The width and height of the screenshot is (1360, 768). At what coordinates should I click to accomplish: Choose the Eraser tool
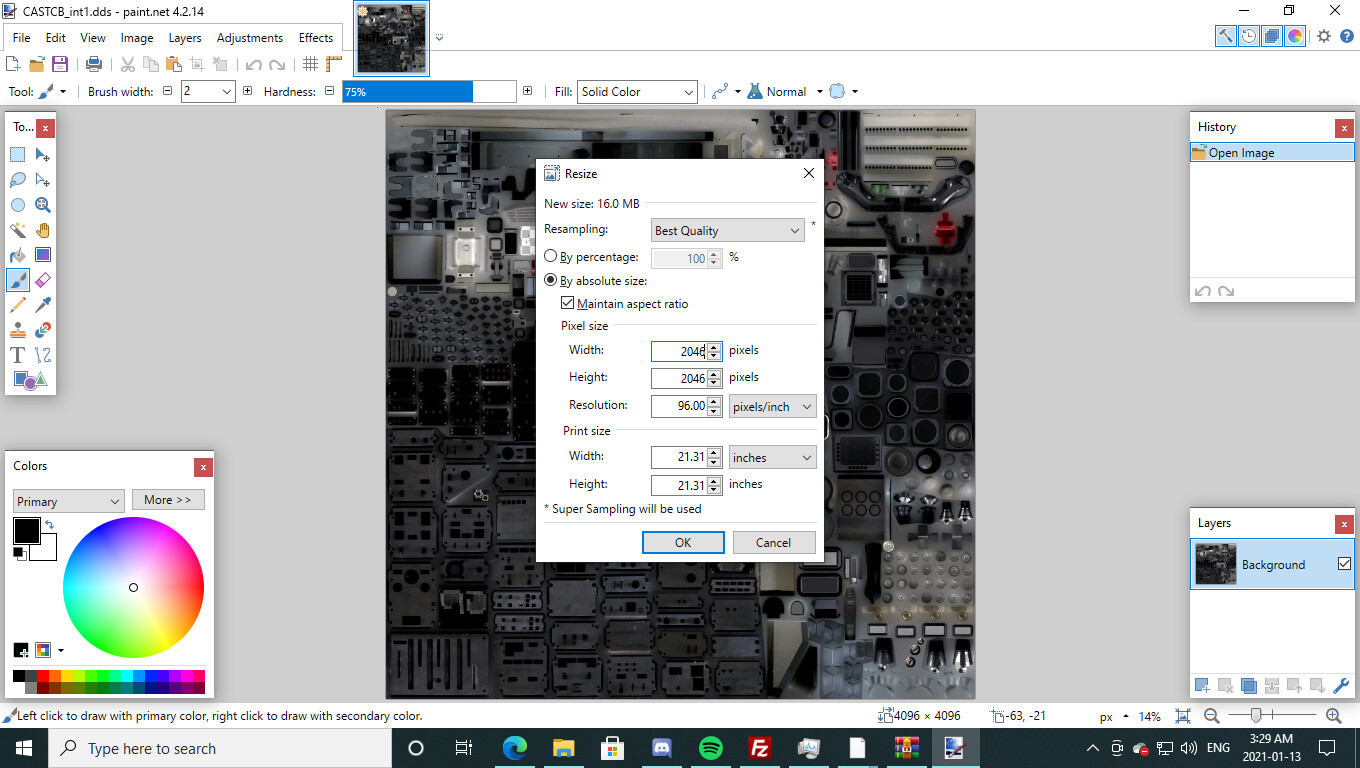point(43,280)
